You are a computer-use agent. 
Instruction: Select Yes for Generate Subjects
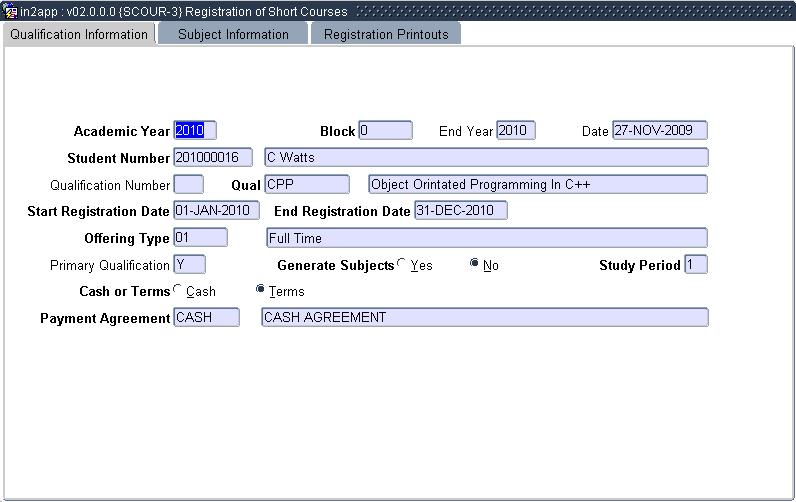(402, 264)
